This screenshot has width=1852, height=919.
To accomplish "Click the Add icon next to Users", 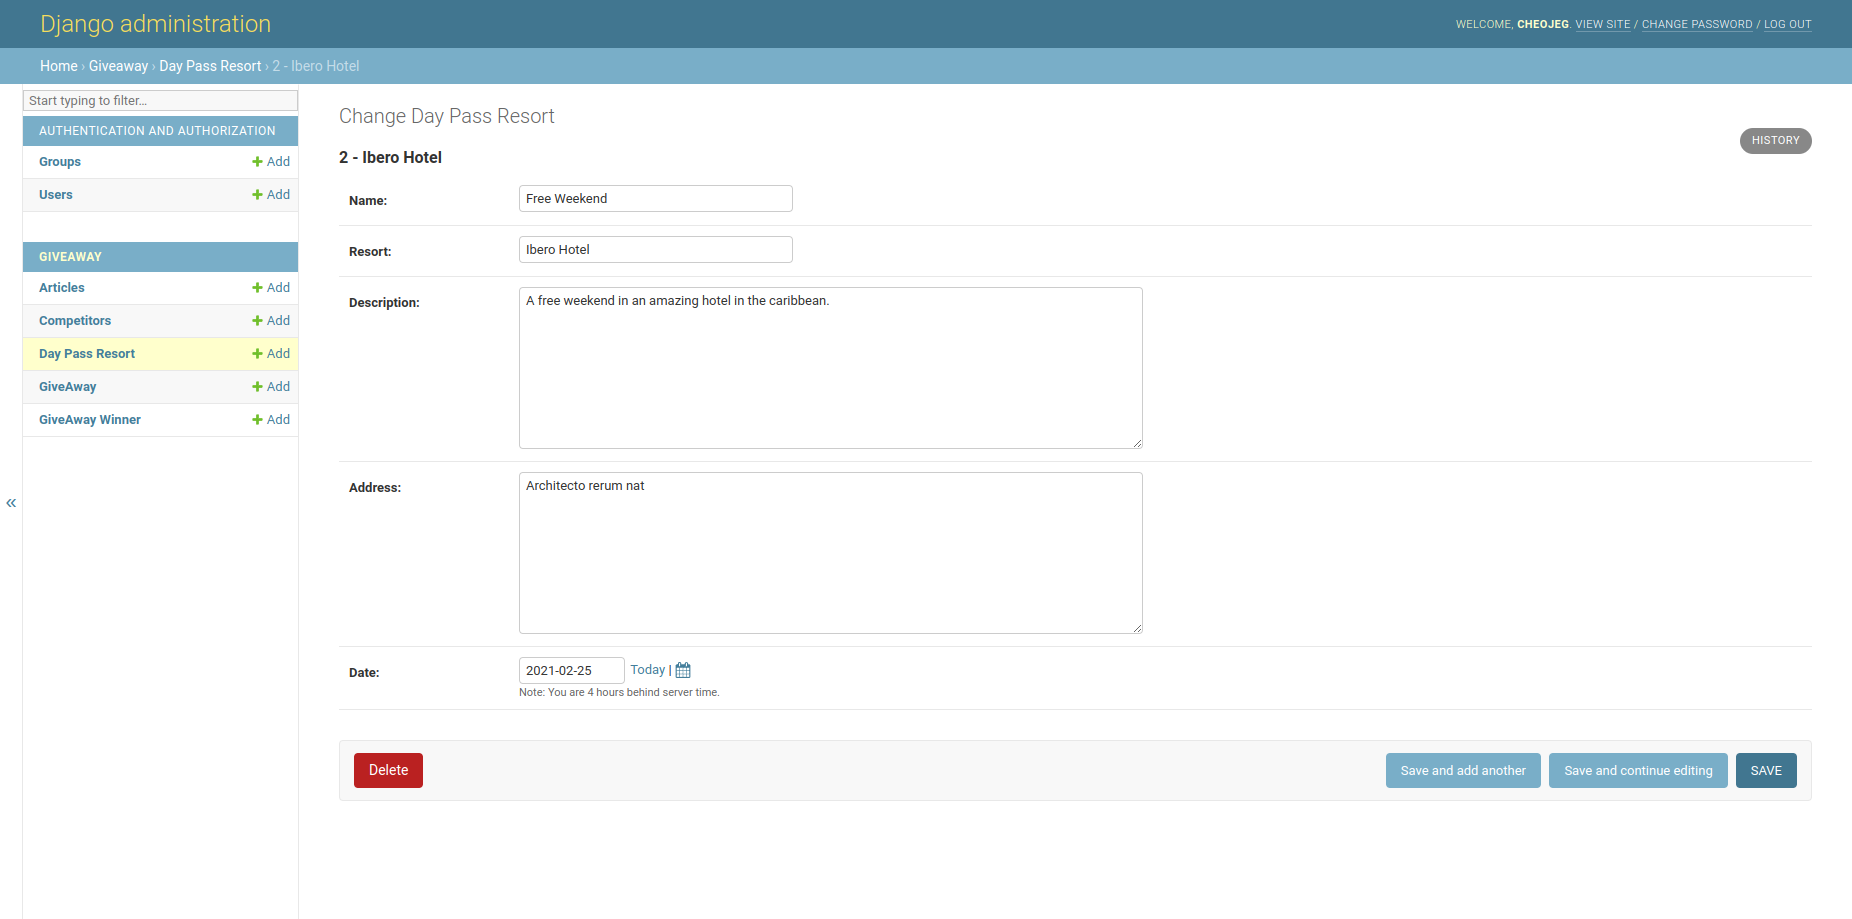I will pyautogui.click(x=271, y=195).
